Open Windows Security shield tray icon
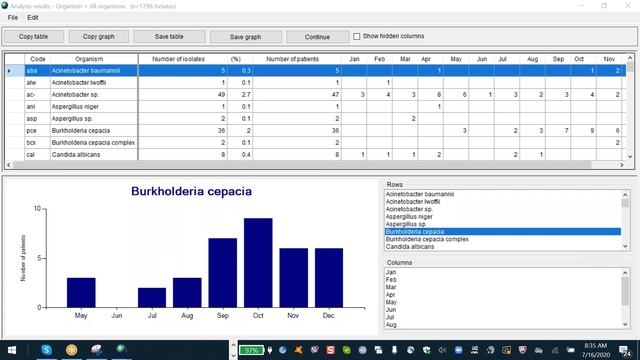Image resolution: width=640 pixels, height=360 pixels. pyautogui.click(x=426, y=350)
